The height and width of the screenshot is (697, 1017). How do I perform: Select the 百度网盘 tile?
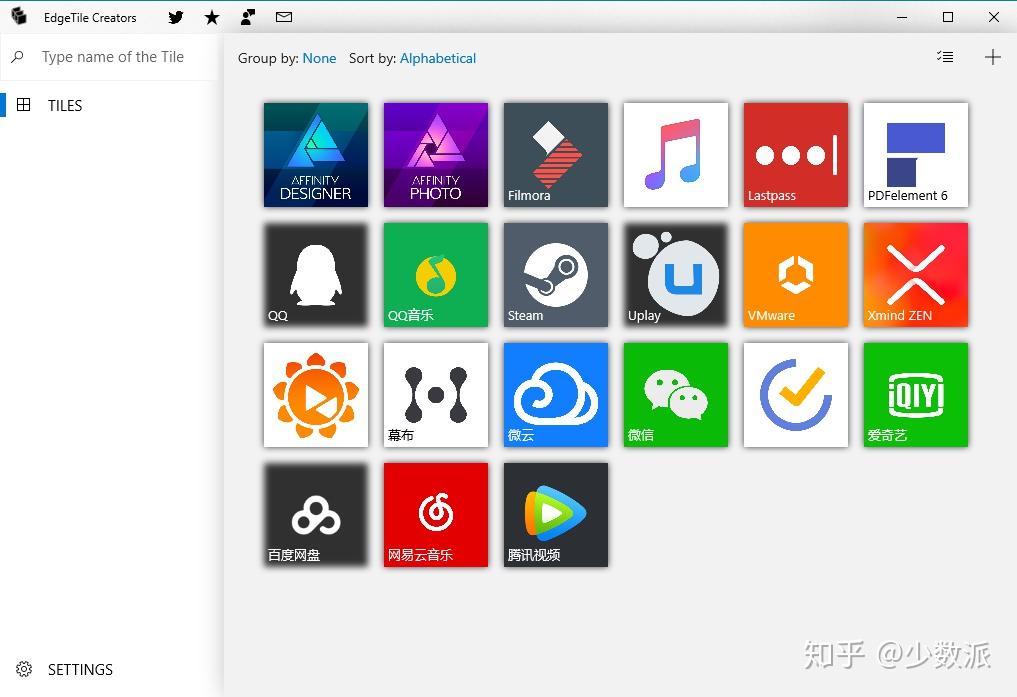316,515
